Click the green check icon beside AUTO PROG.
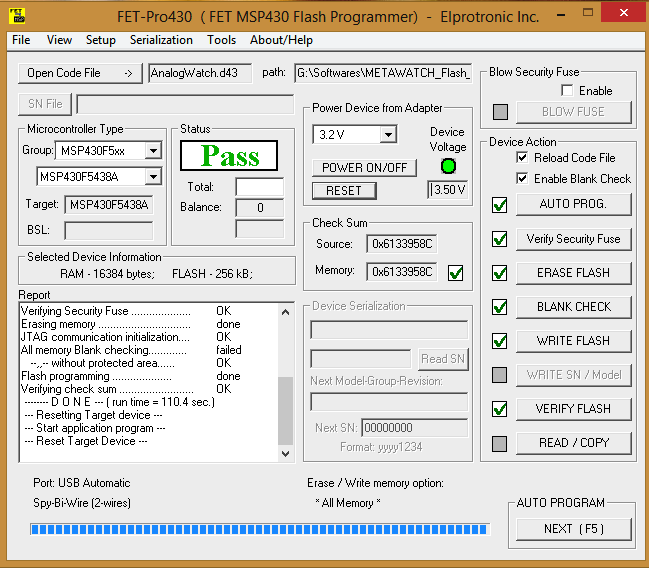649x568 pixels. (x=500, y=205)
